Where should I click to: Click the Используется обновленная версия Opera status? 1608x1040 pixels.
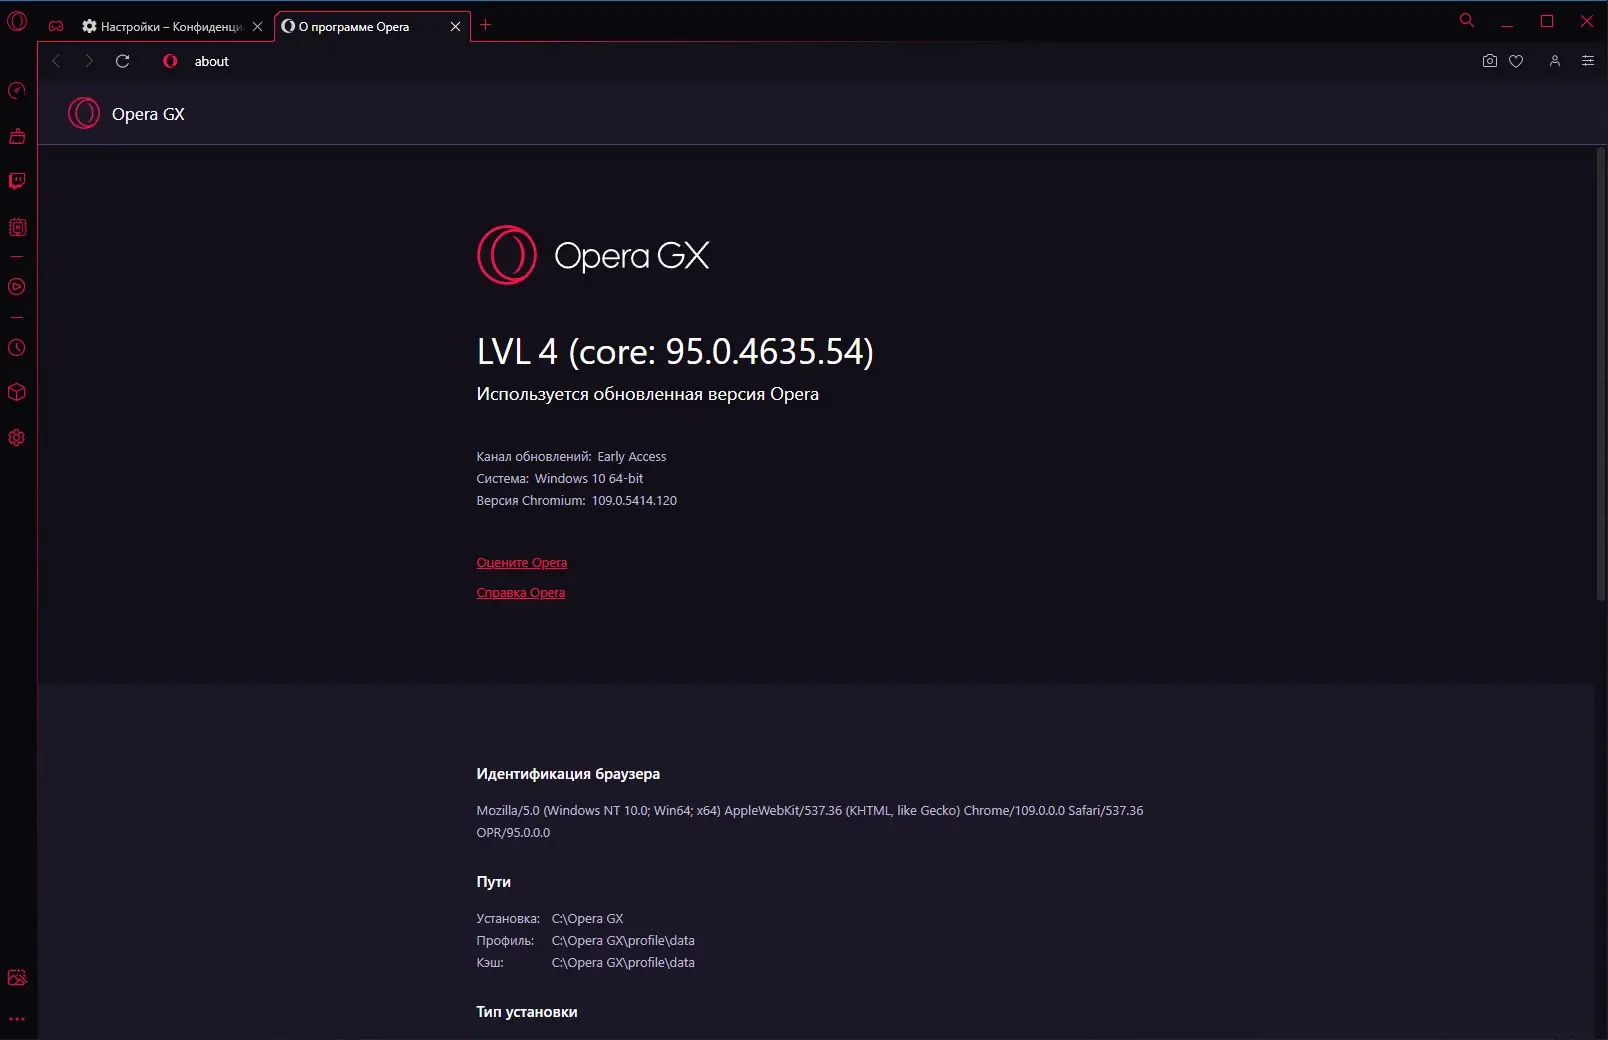tap(648, 394)
